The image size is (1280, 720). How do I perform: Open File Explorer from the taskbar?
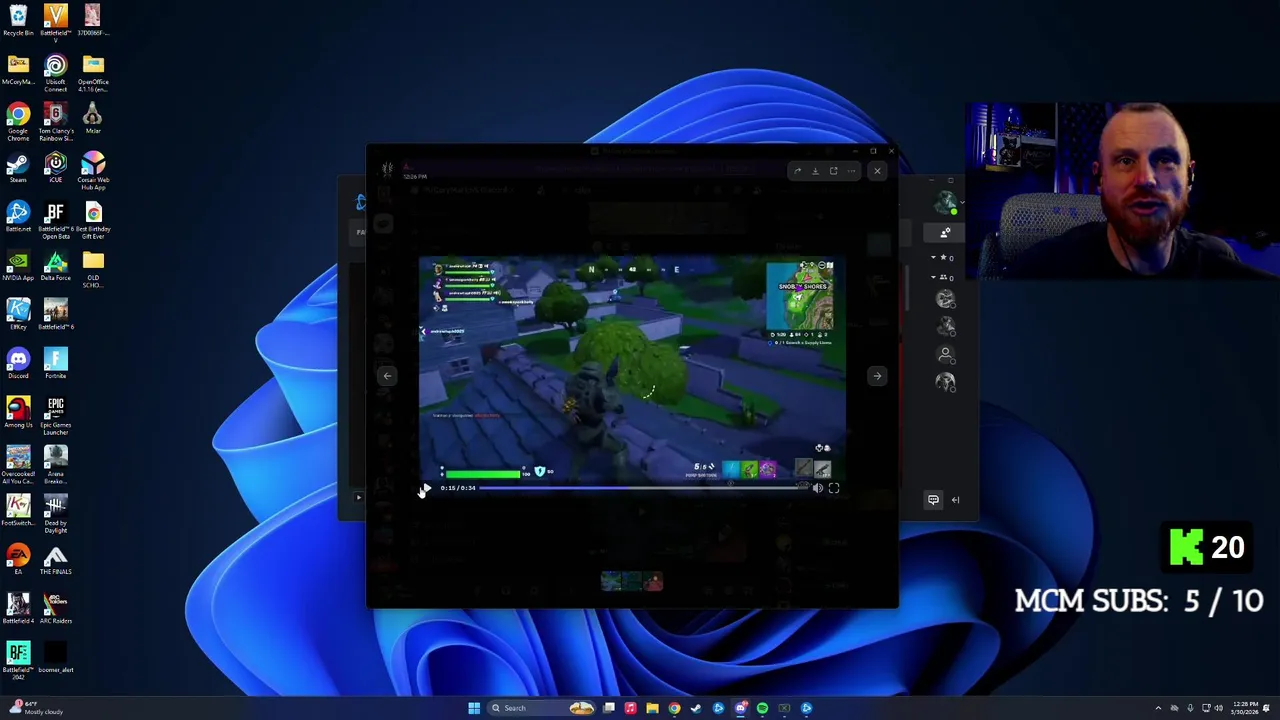tap(652, 708)
